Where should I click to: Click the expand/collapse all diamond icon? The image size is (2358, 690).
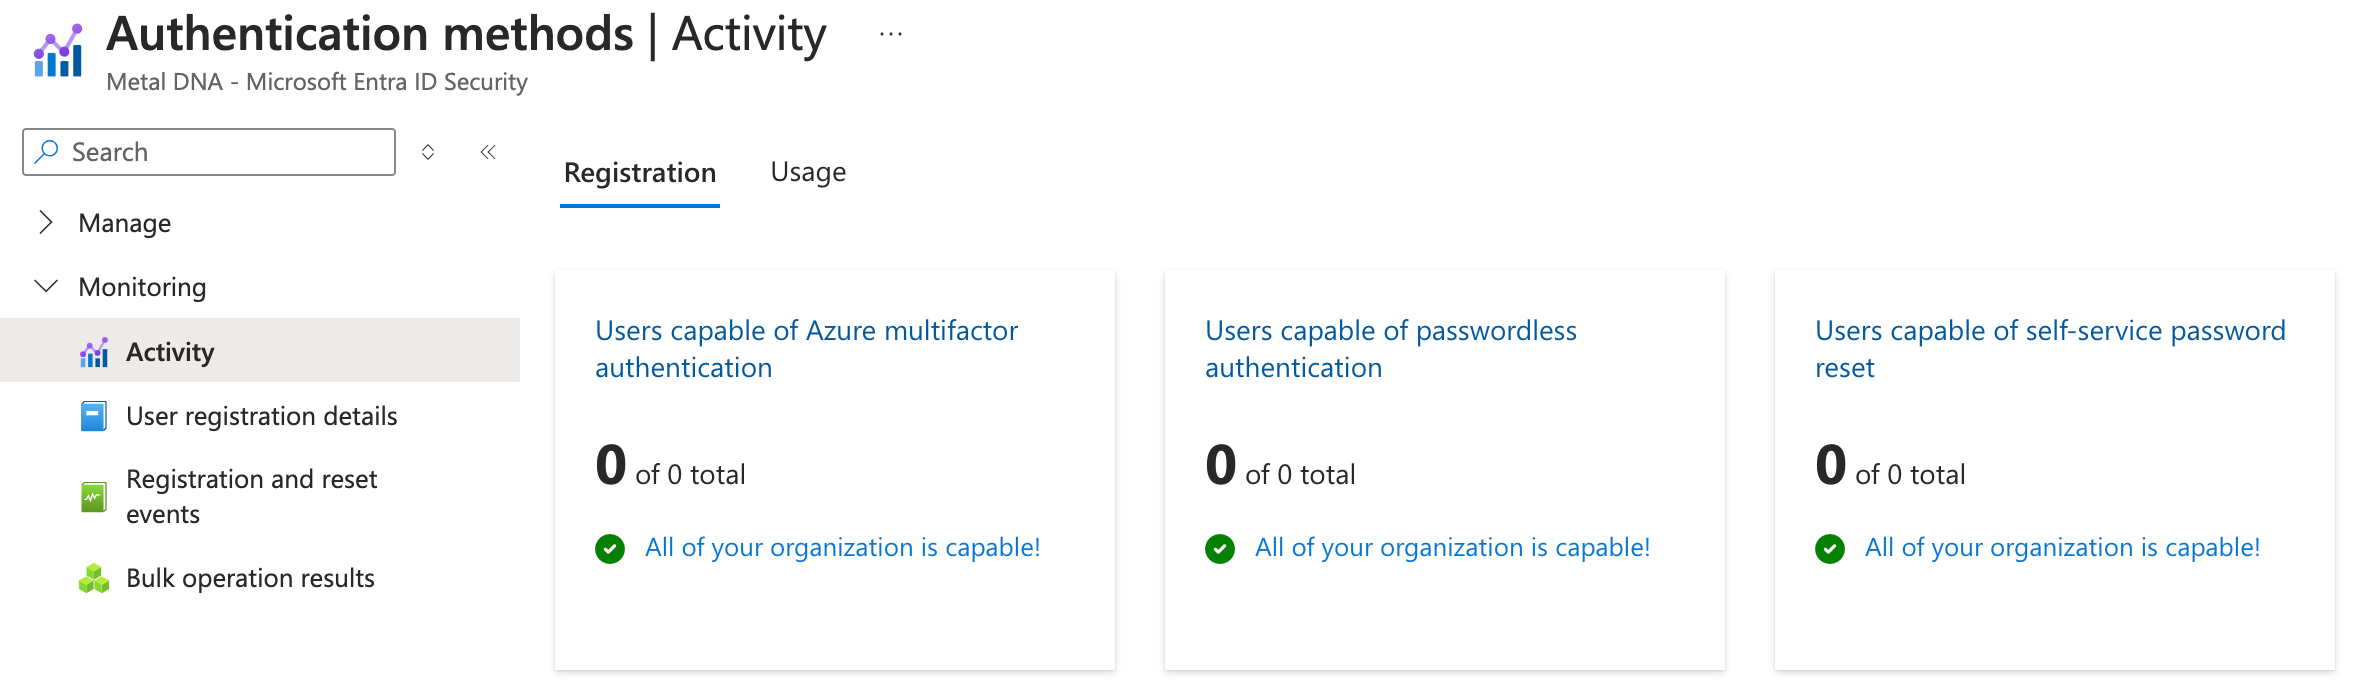pos(428,152)
